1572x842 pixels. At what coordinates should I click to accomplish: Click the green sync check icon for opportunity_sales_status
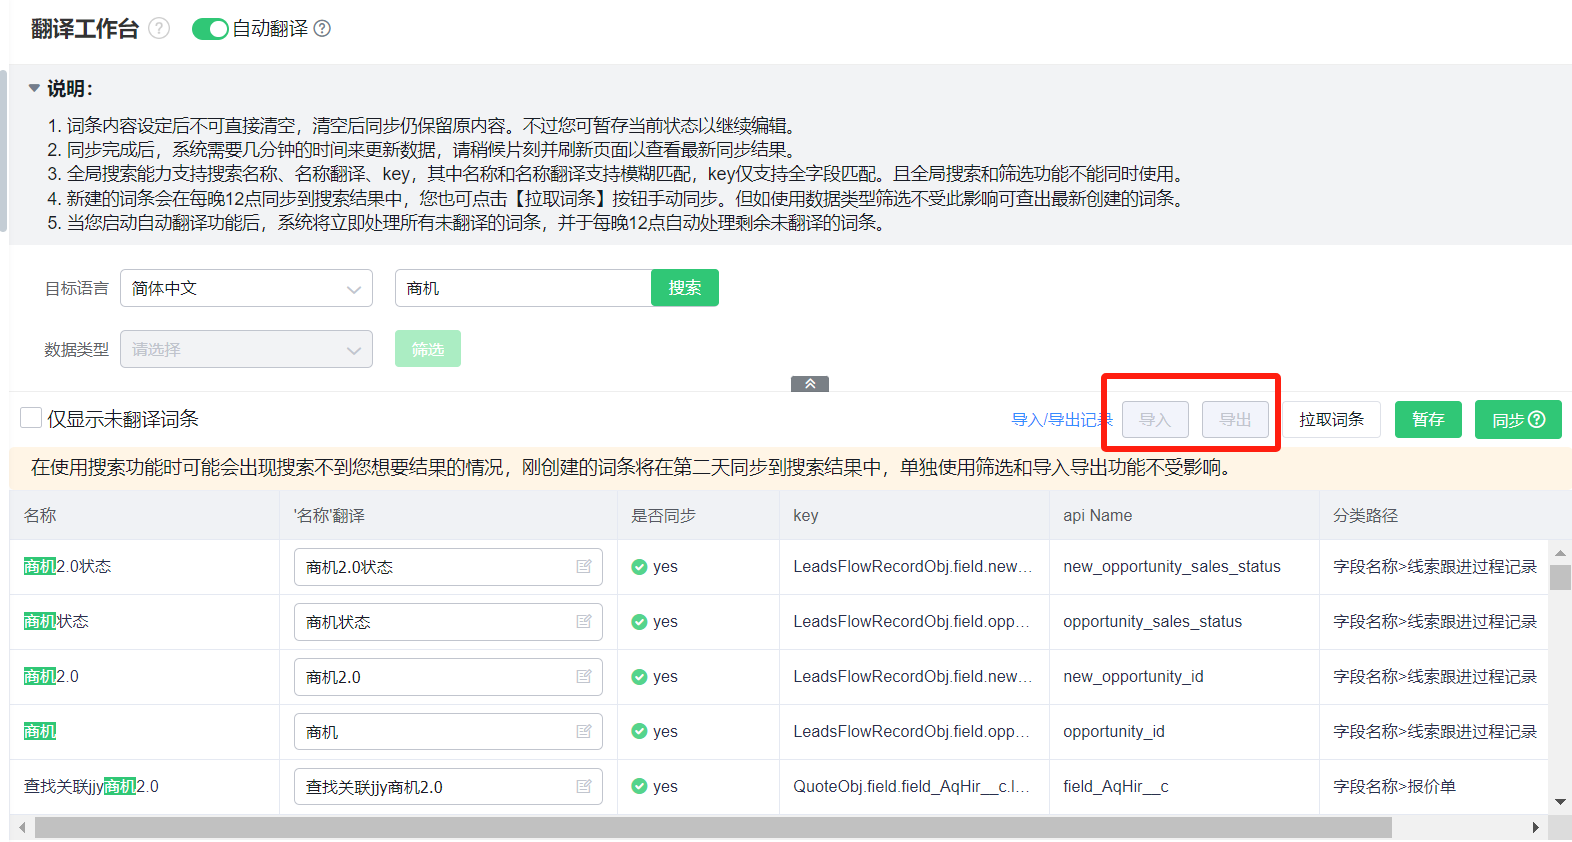click(x=639, y=622)
